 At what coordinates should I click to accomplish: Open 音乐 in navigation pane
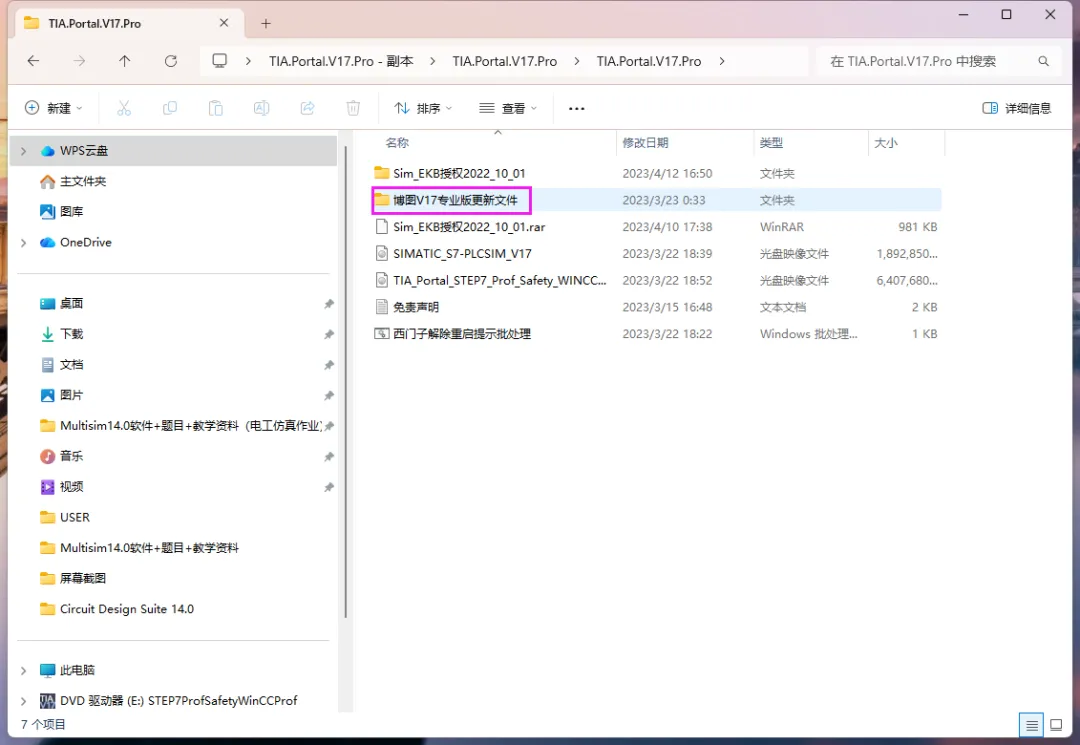(61, 456)
